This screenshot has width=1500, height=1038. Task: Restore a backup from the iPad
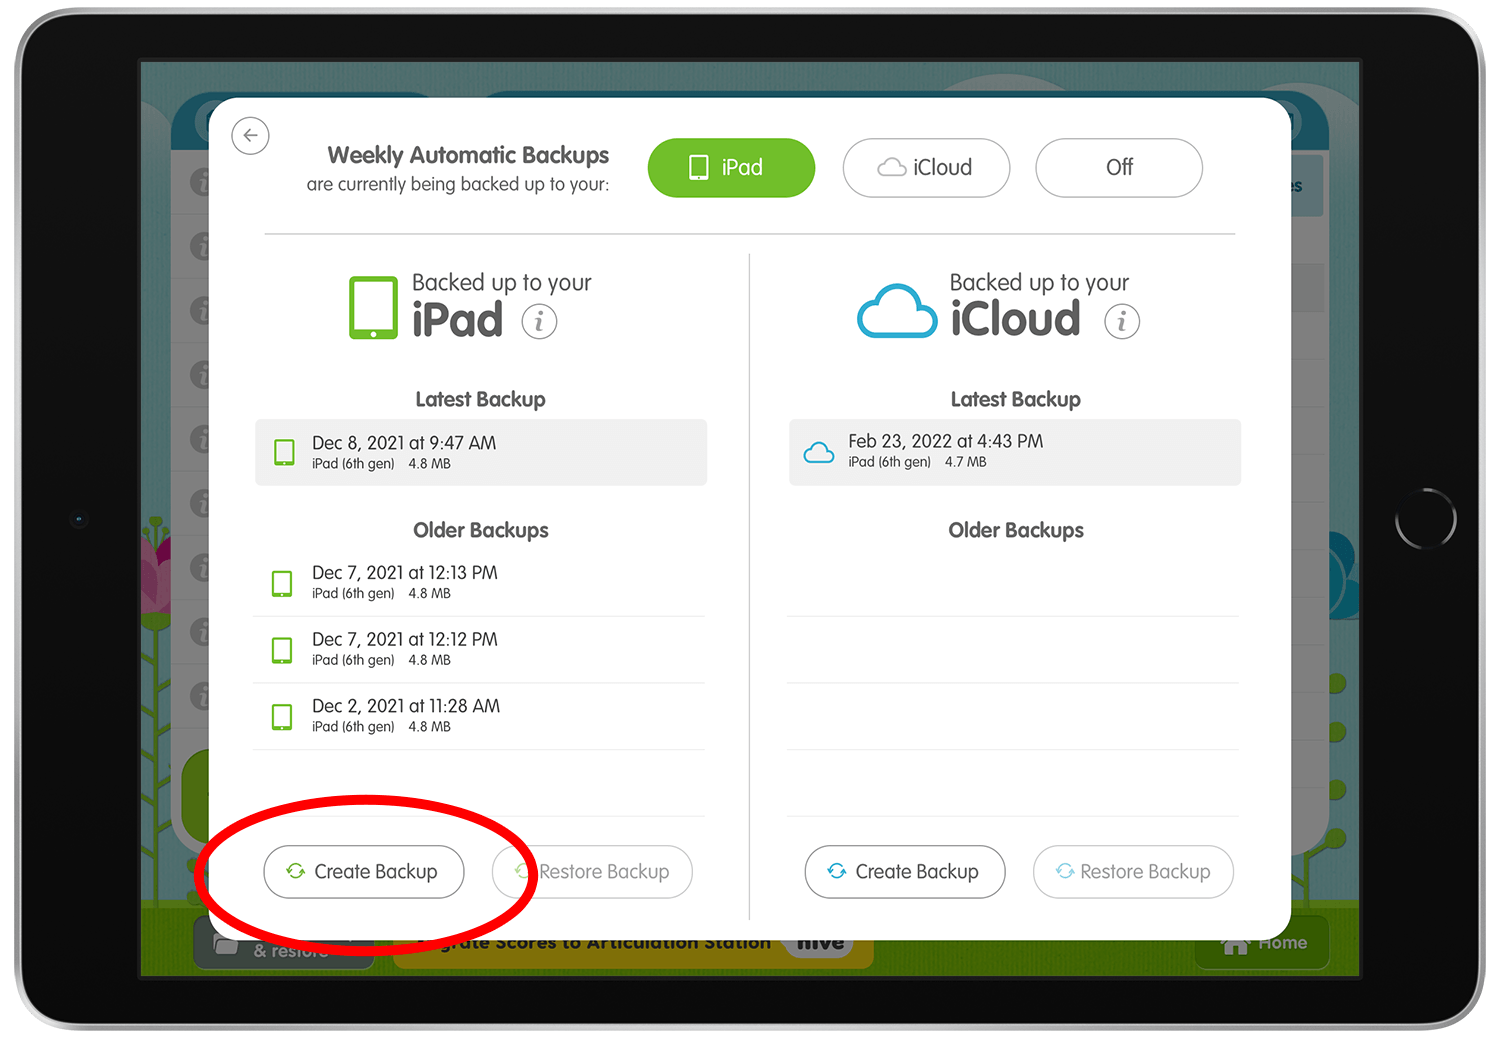(592, 872)
